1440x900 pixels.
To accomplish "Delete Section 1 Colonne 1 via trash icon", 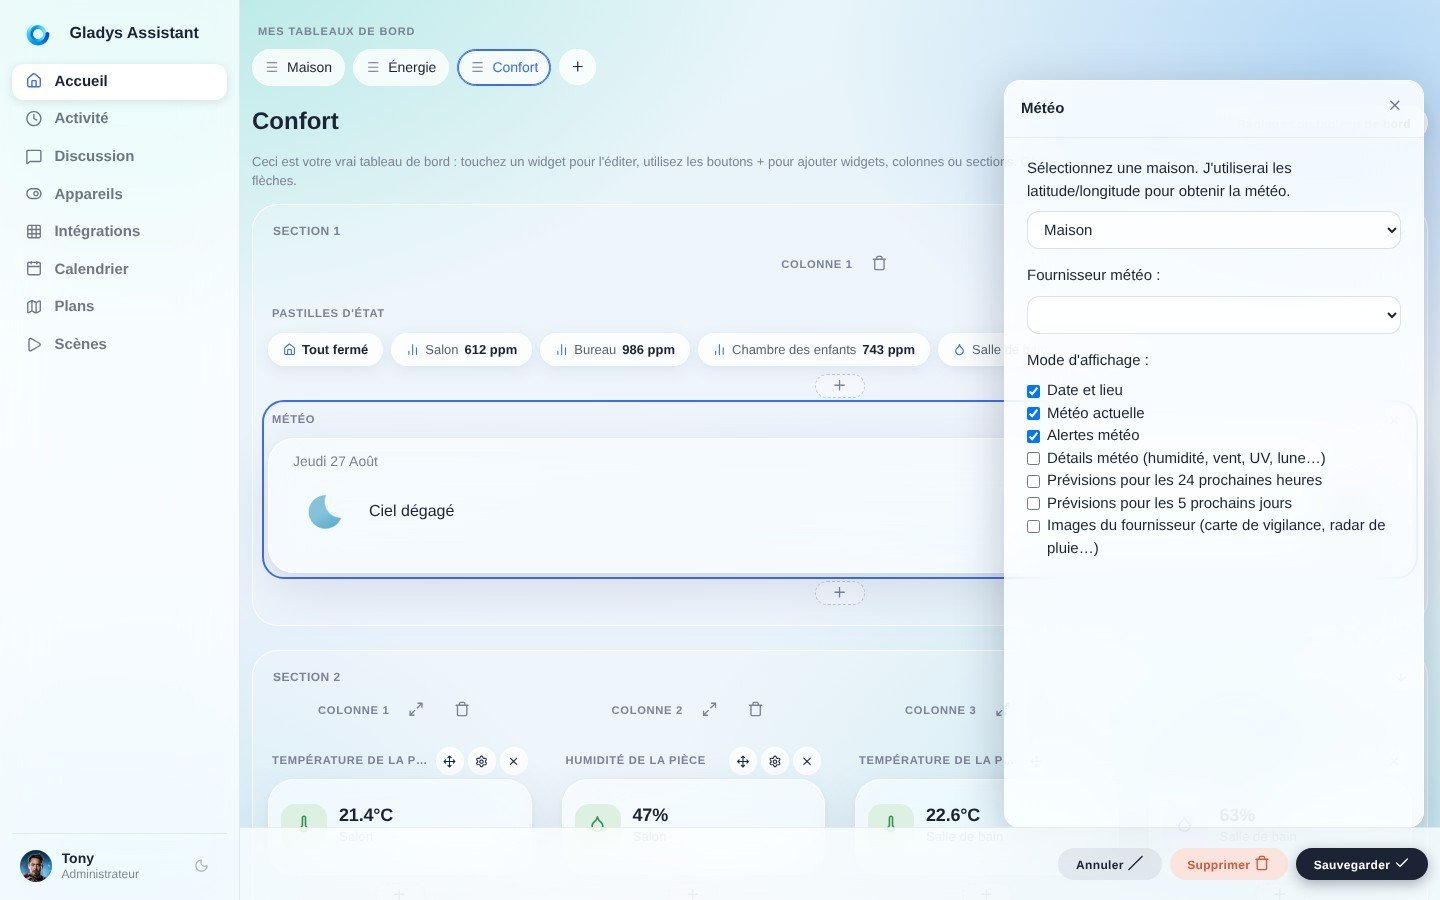I will pyautogui.click(x=879, y=264).
